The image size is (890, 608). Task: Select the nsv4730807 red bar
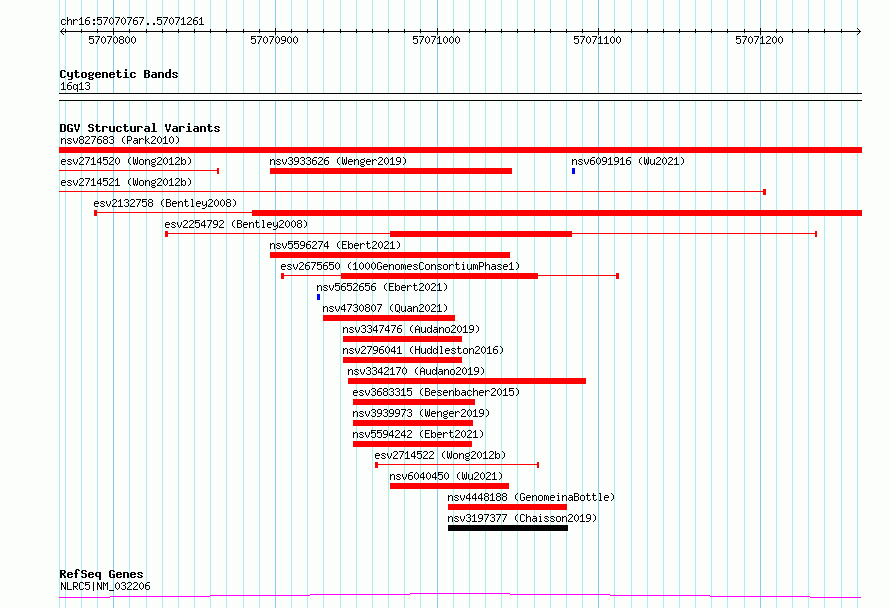389,318
